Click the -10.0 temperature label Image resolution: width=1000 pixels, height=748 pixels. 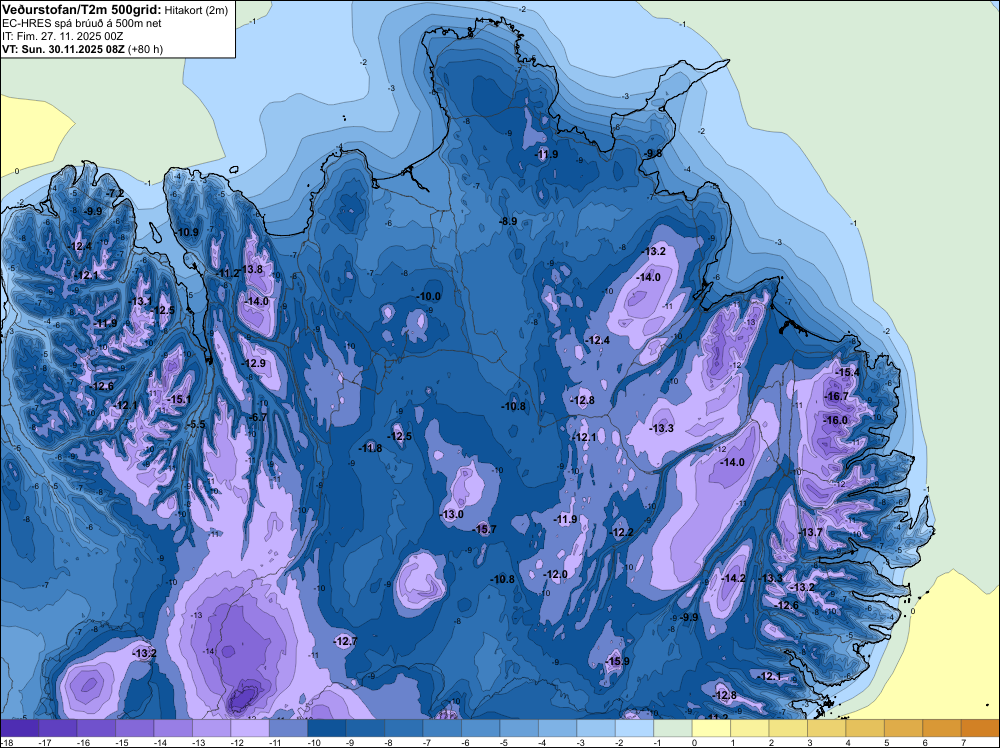click(429, 297)
